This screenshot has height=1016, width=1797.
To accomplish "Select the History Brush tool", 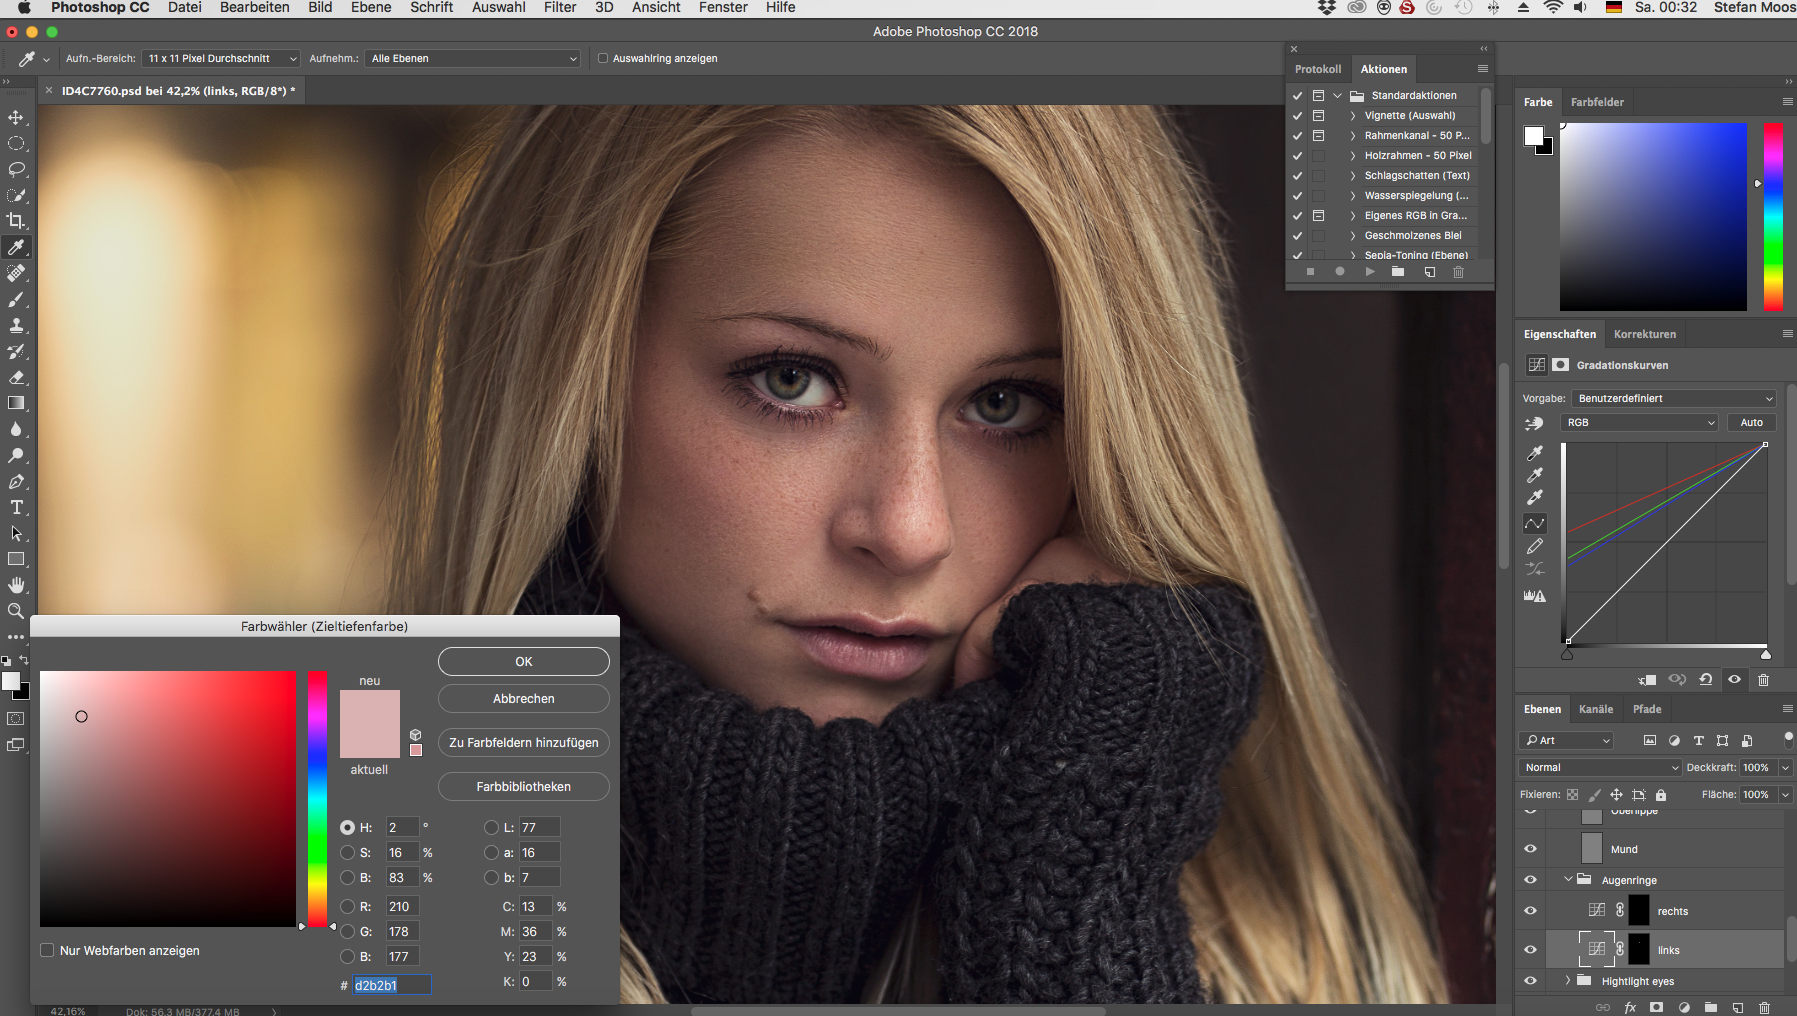I will pos(16,351).
